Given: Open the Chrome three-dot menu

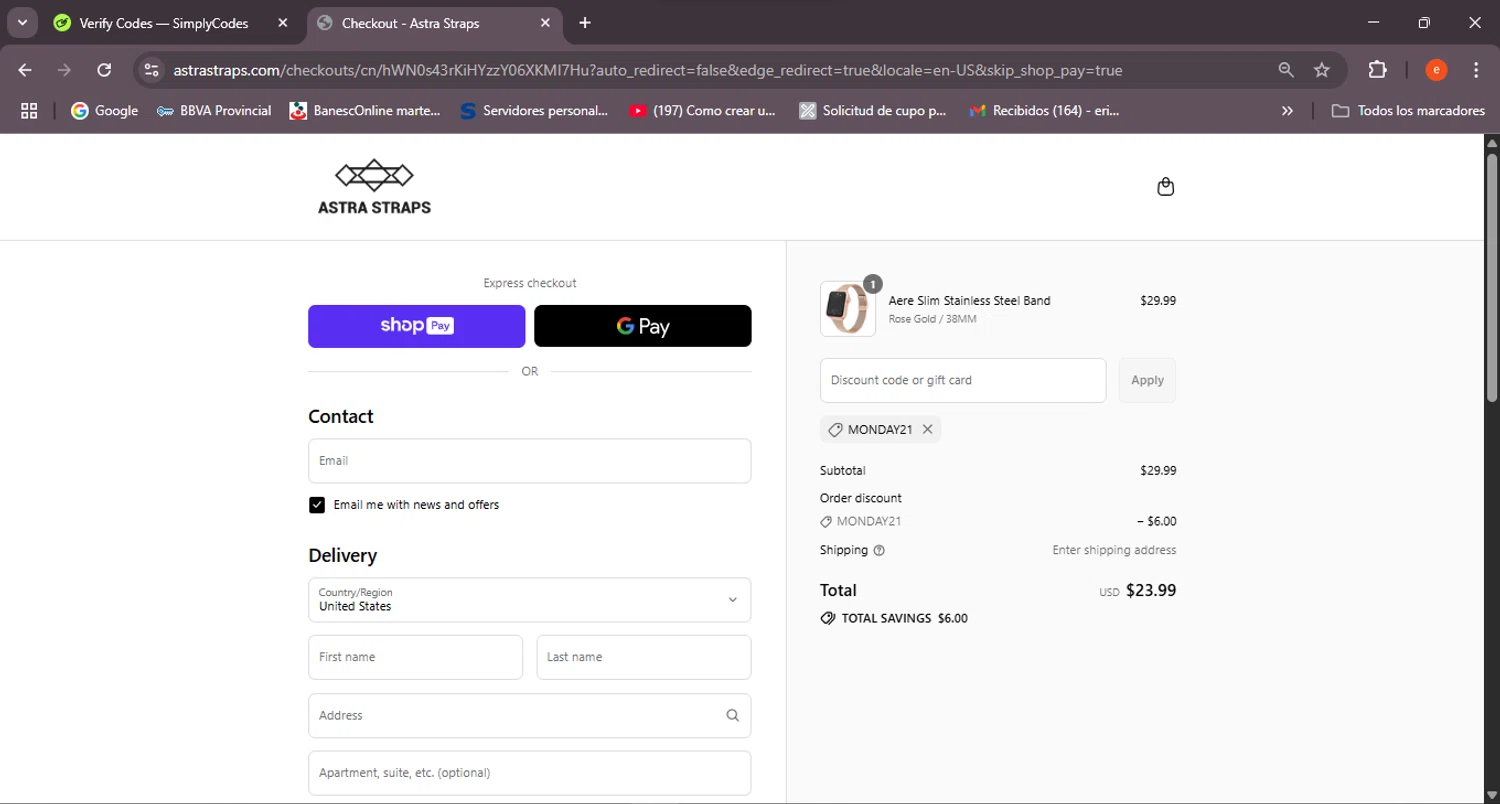Looking at the screenshot, I should [1476, 70].
